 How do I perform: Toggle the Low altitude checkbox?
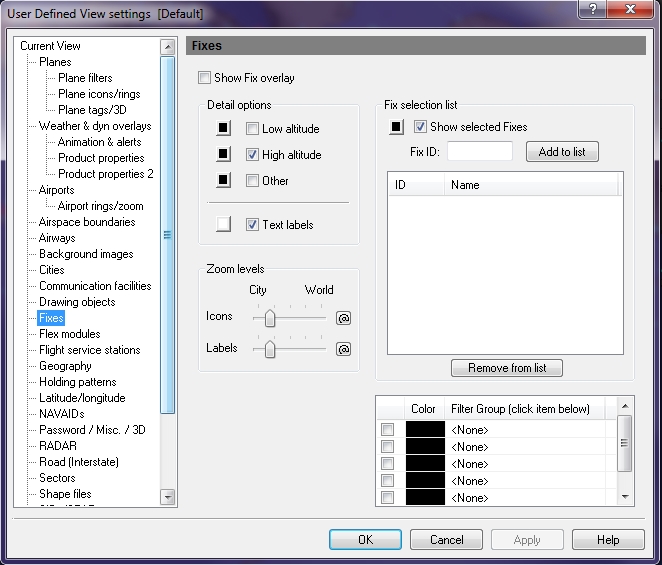click(253, 129)
